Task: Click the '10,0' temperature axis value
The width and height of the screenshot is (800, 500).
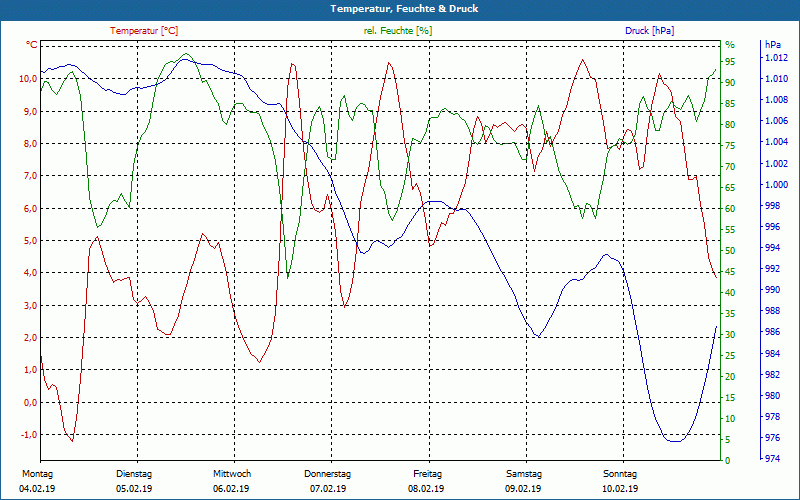Action: pyautogui.click(x=28, y=79)
